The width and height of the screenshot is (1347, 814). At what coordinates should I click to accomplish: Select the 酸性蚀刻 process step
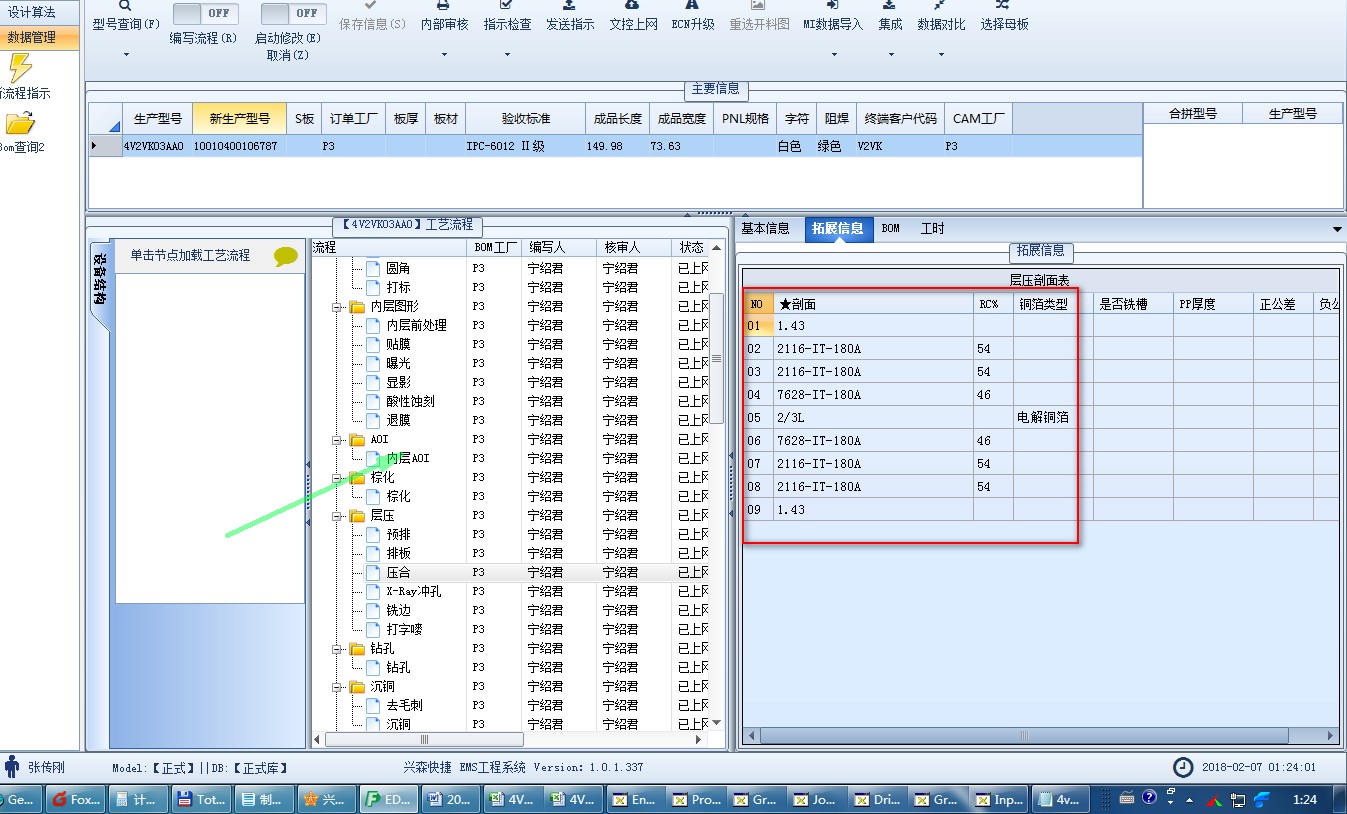coord(410,402)
